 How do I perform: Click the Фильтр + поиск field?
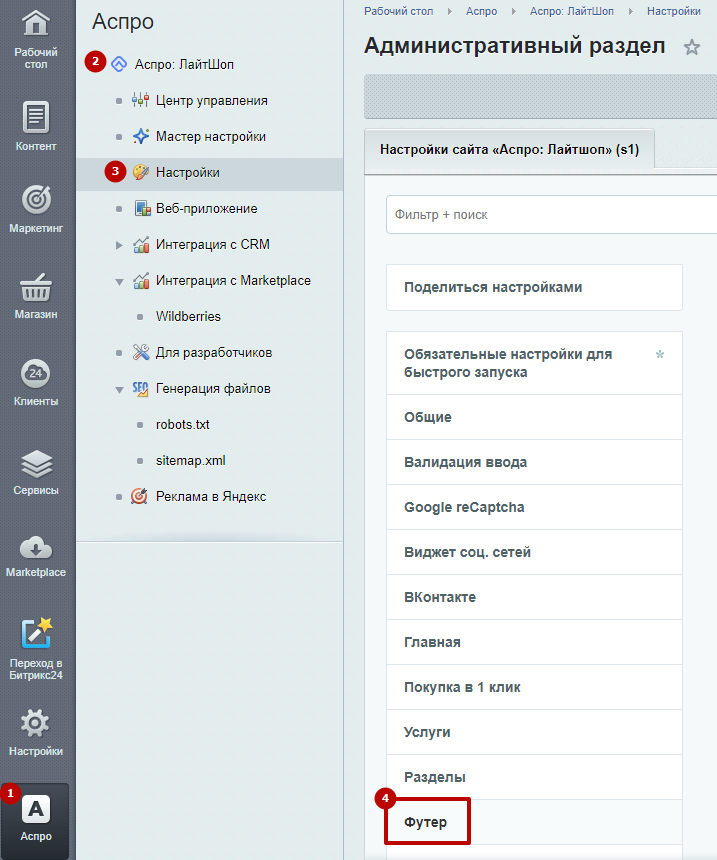551,214
